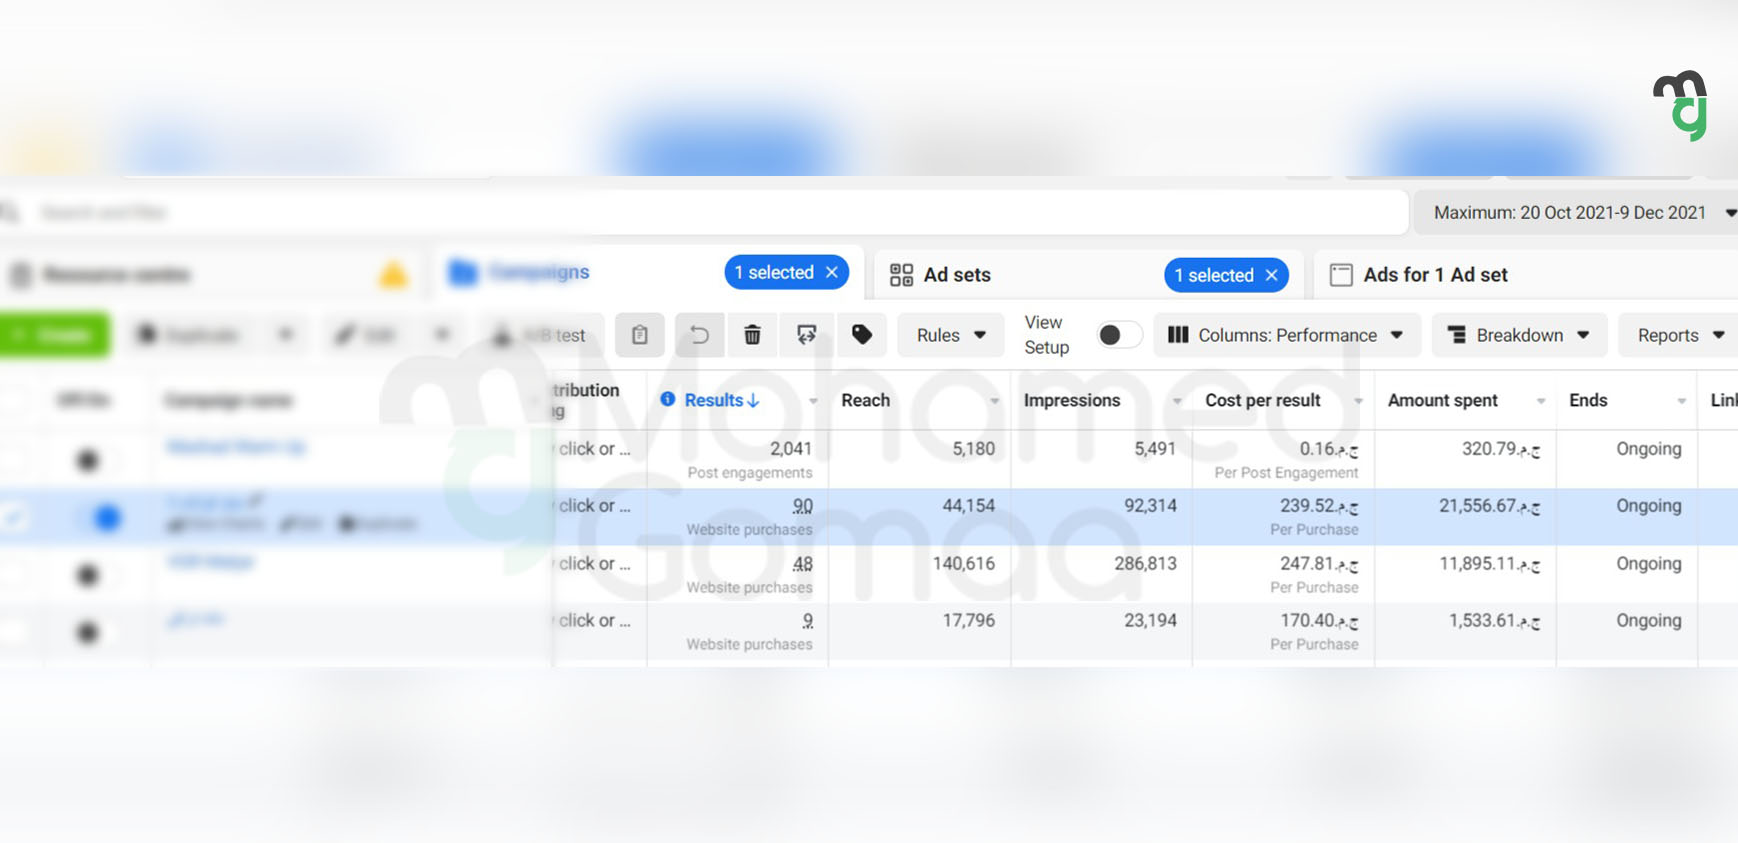Toggle on/off switch for 48 results campaign
Screen dimensions: 1738x843
[x=97, y=574]
